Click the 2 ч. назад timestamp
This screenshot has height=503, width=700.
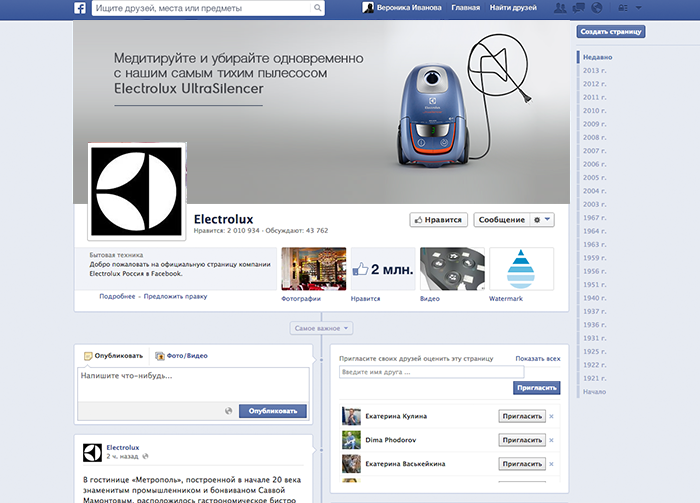click(122, 457)
